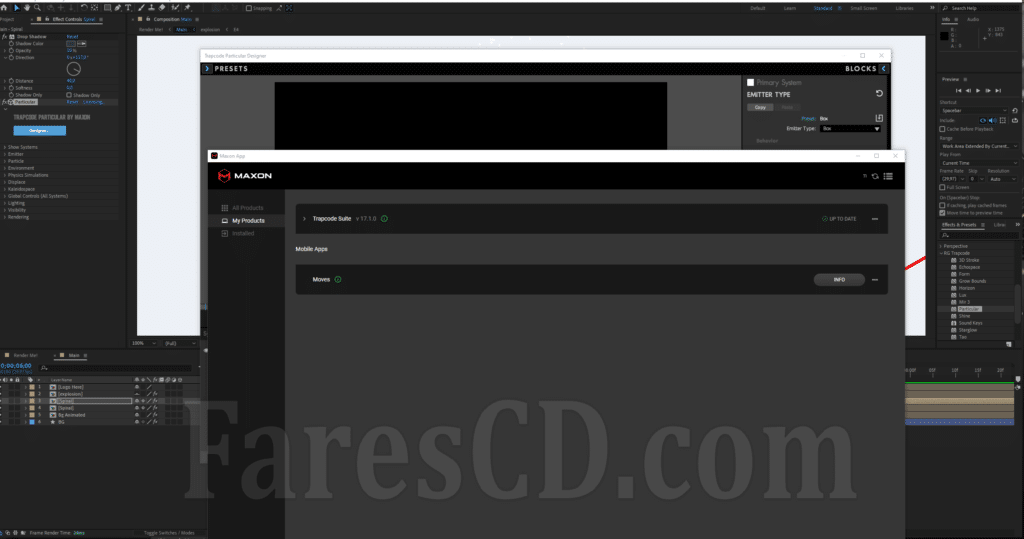Open the more options dash for Trapcode Suite
The image size is (1024, 539).
[x=875, y=219]
